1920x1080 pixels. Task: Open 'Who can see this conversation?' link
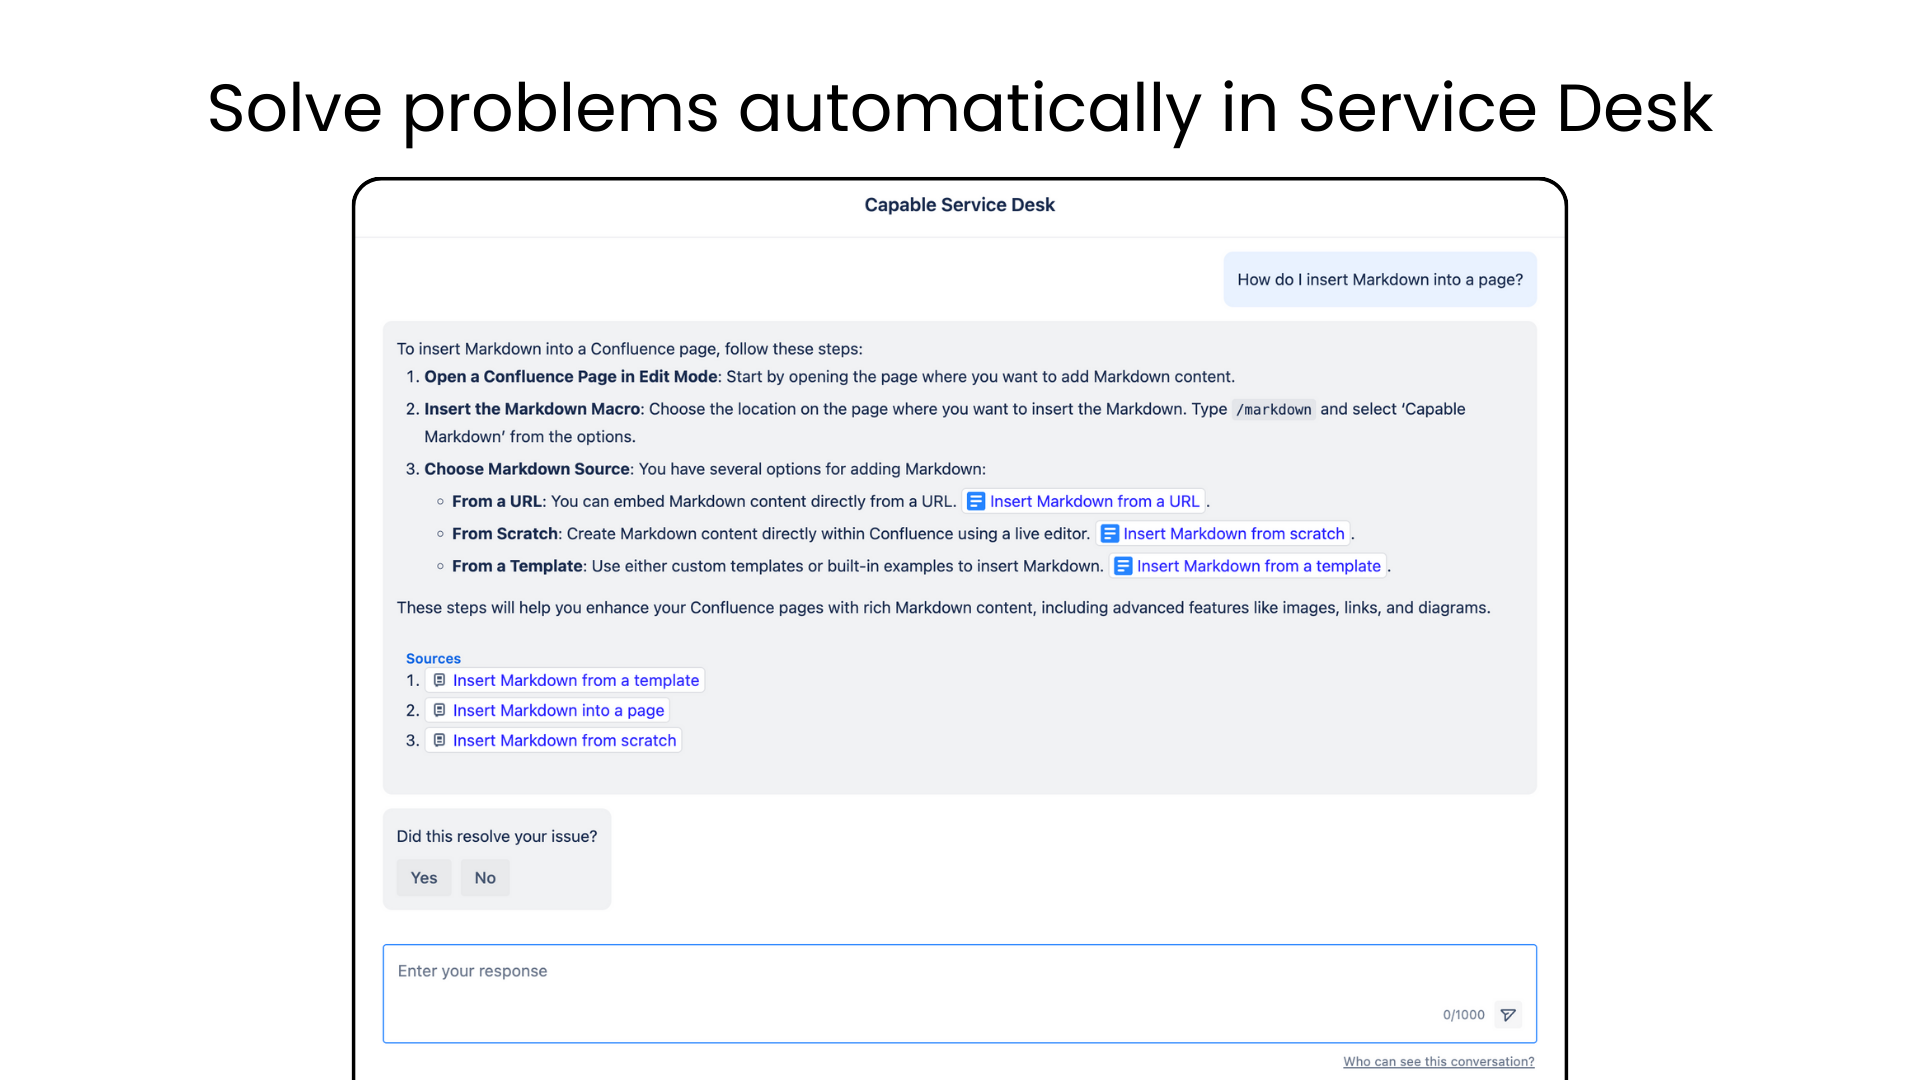[1438, 1062]
